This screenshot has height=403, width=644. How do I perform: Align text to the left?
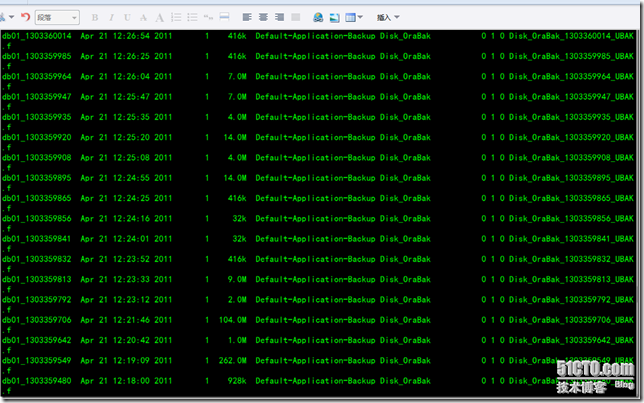pyautogui.click(x=247, y=17)
